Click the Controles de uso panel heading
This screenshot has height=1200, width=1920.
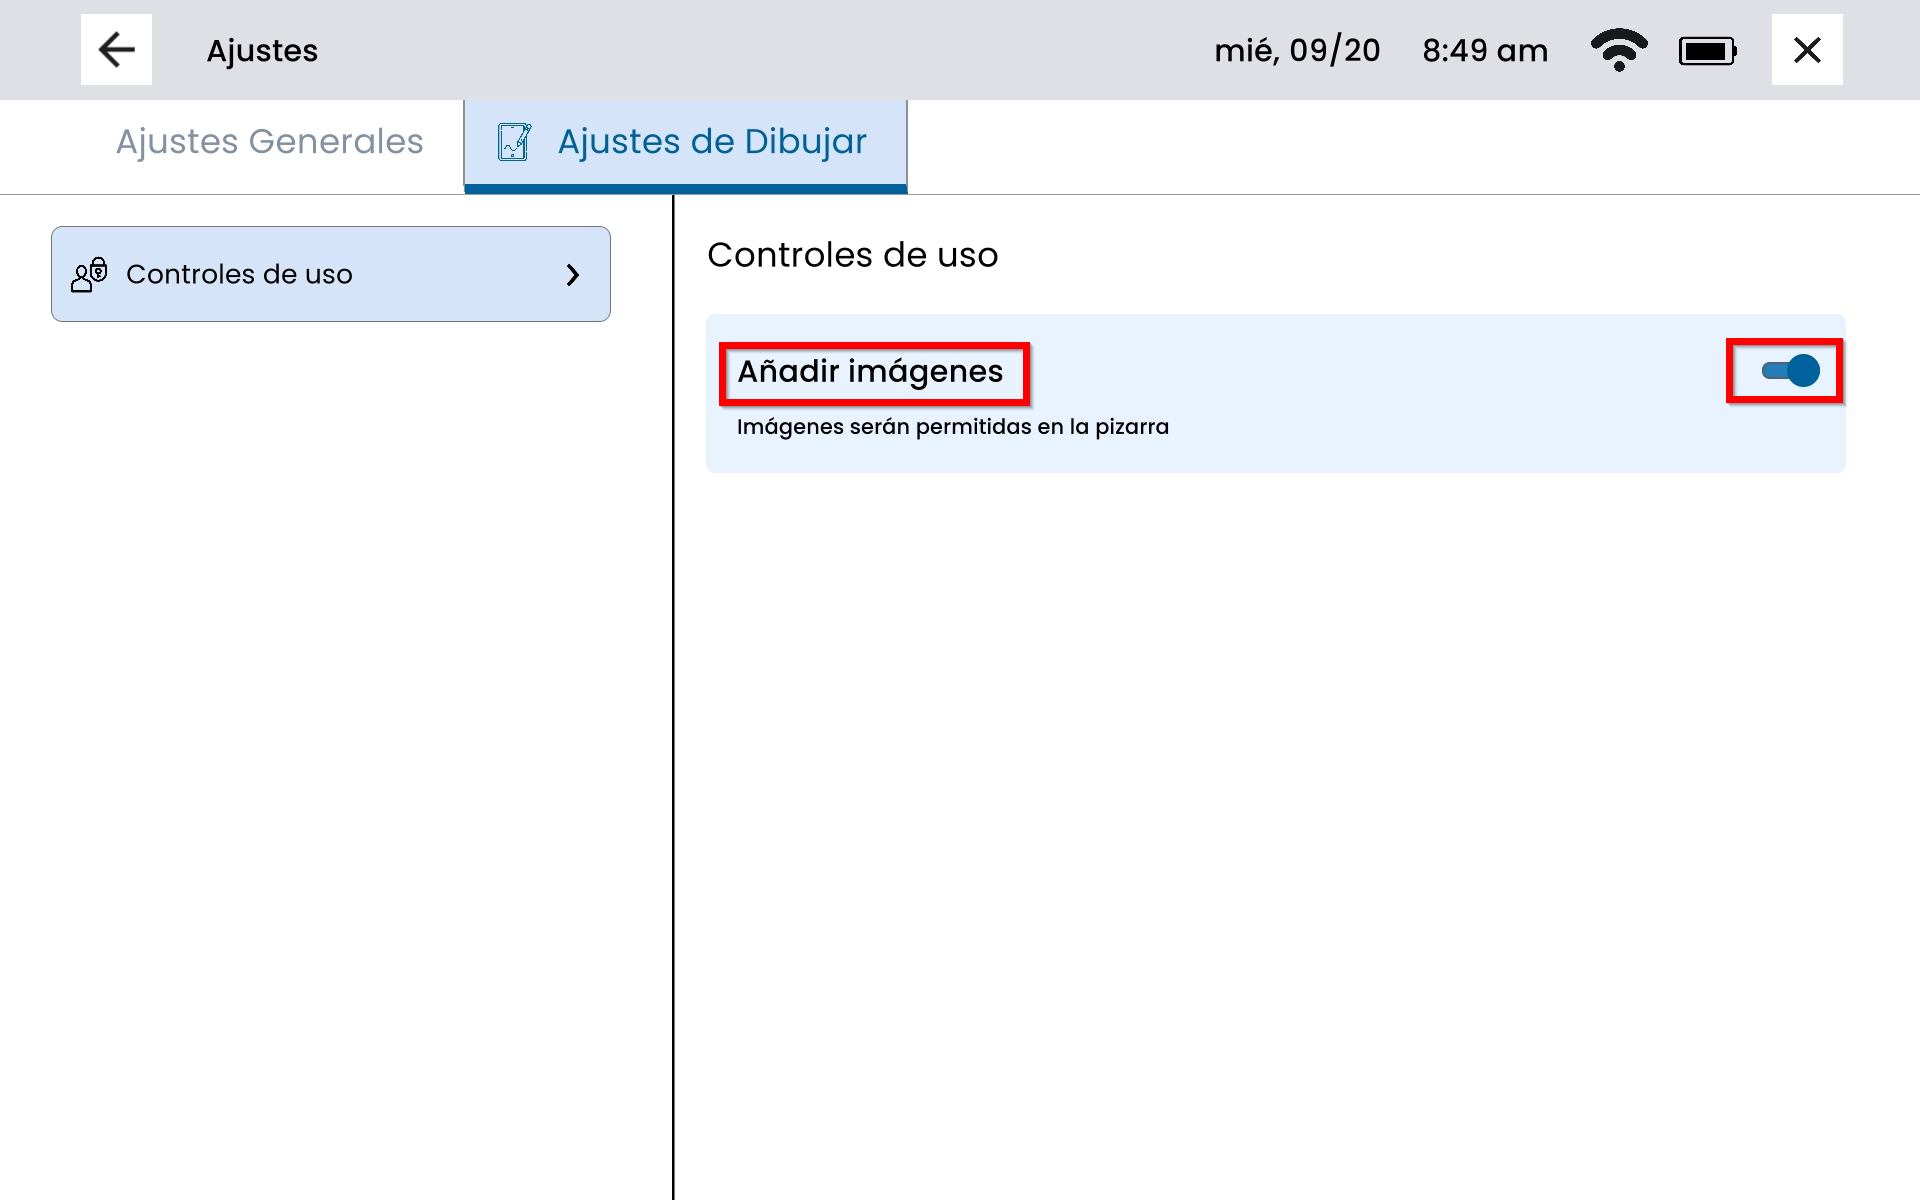(852, 255)
